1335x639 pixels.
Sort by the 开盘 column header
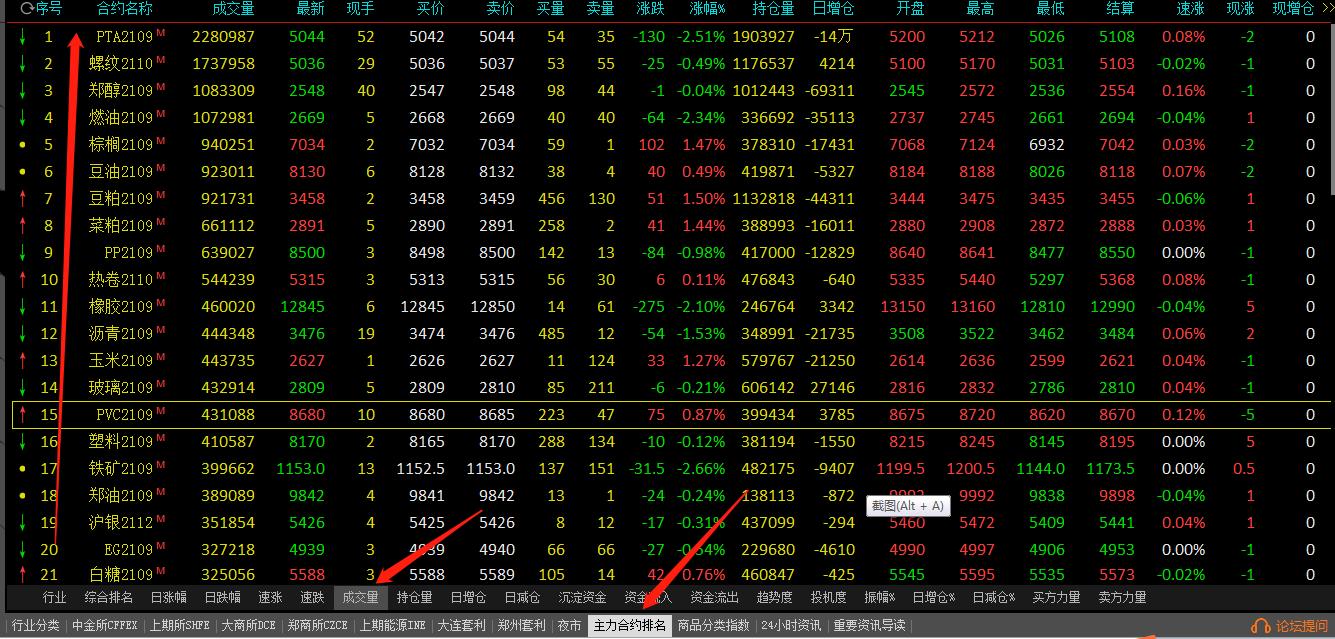point(911,9)
